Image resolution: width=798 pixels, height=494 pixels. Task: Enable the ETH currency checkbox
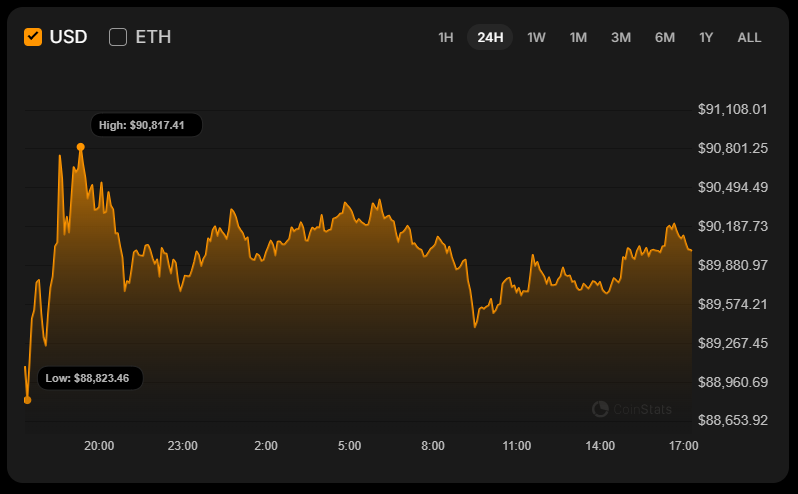click(x=118, y=37)
